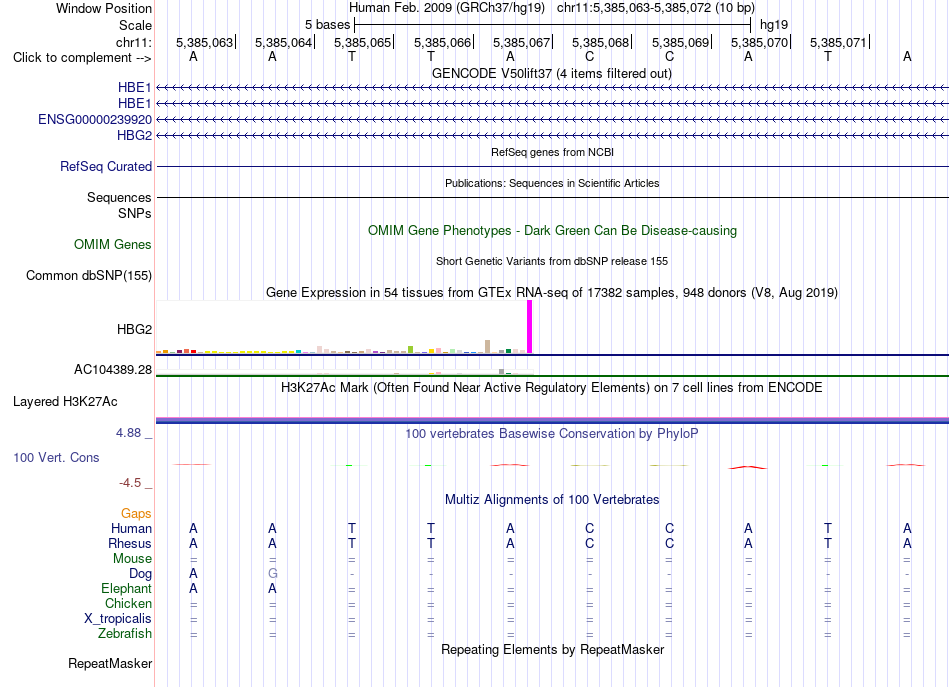Screen dimensions: 950x687
Task: Click the 5,385,071 ruler position
Action: point(839,42)
